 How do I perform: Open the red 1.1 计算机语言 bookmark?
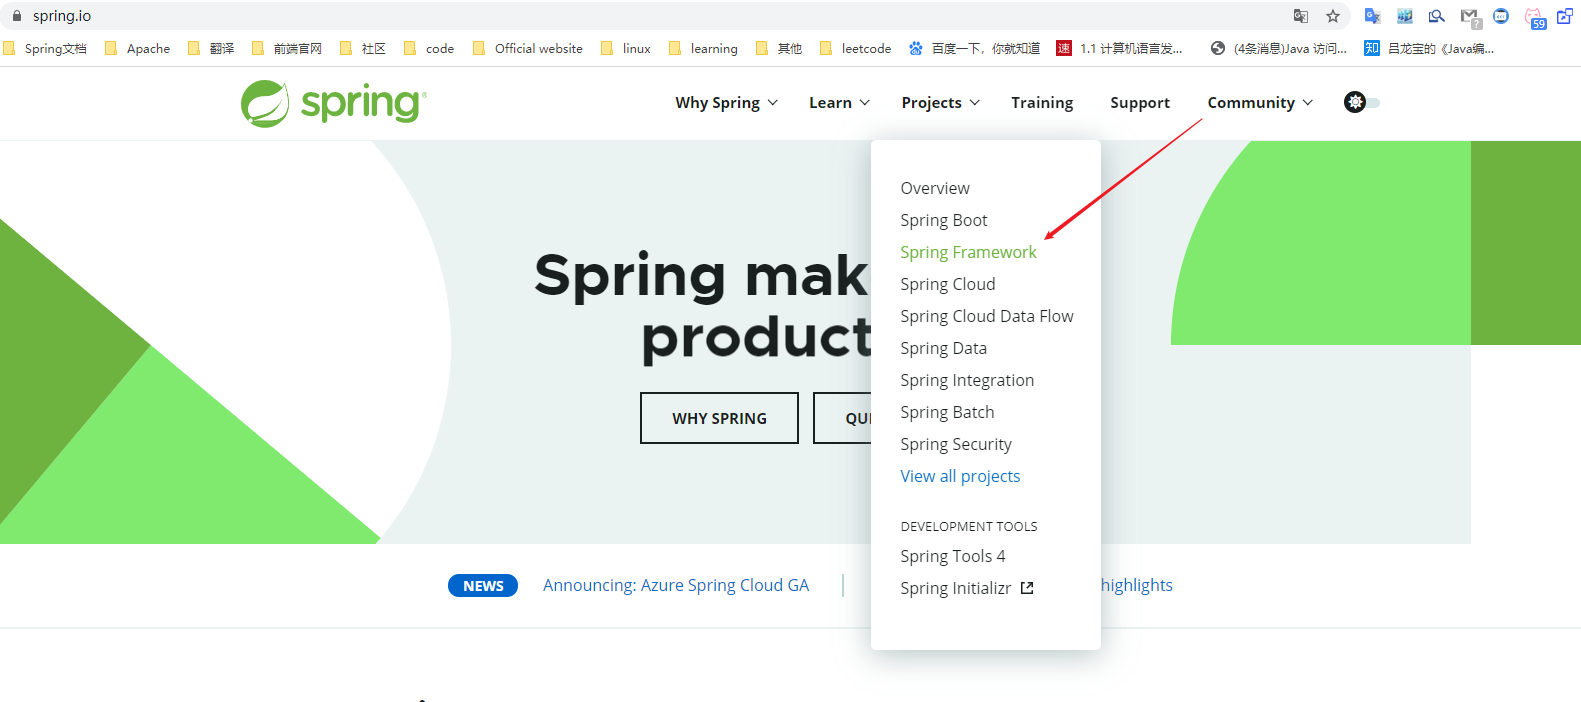[1120, 48]
